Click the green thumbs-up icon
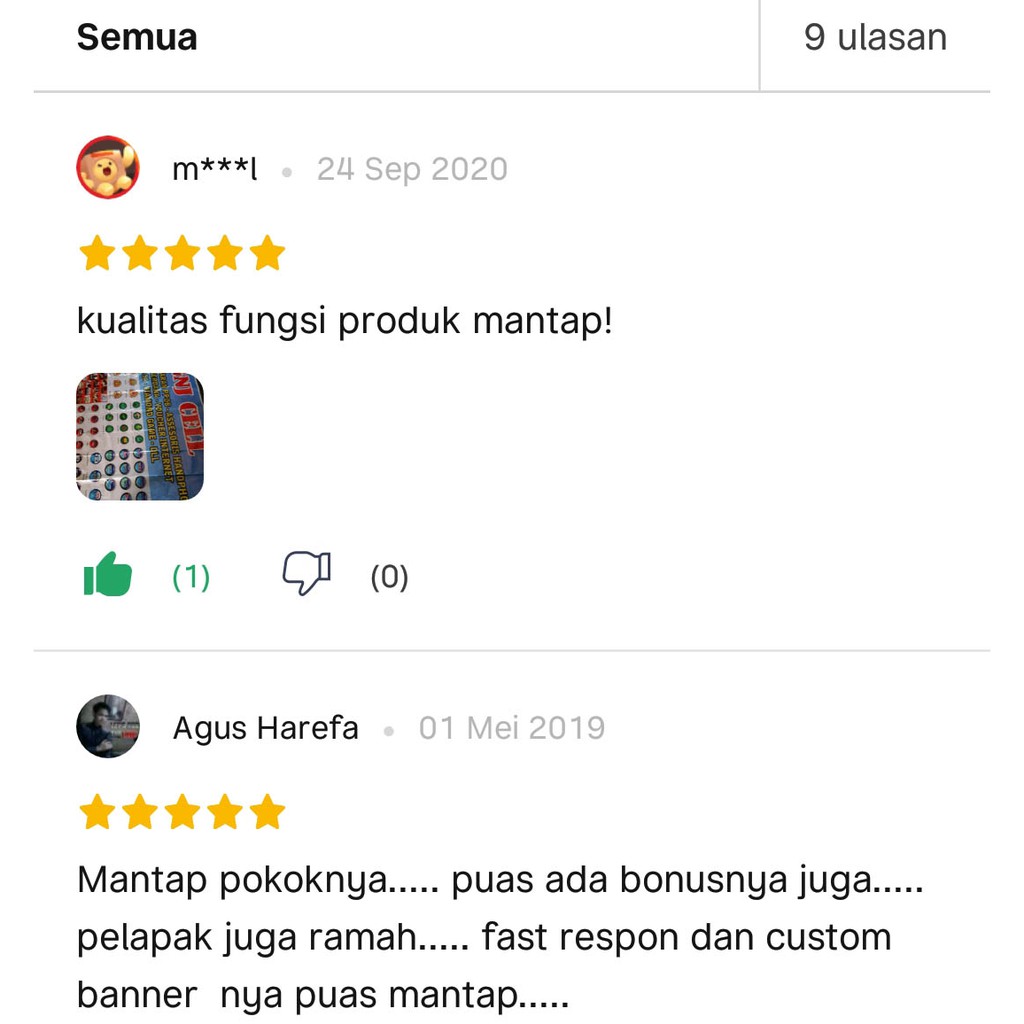 coord(108,575)
